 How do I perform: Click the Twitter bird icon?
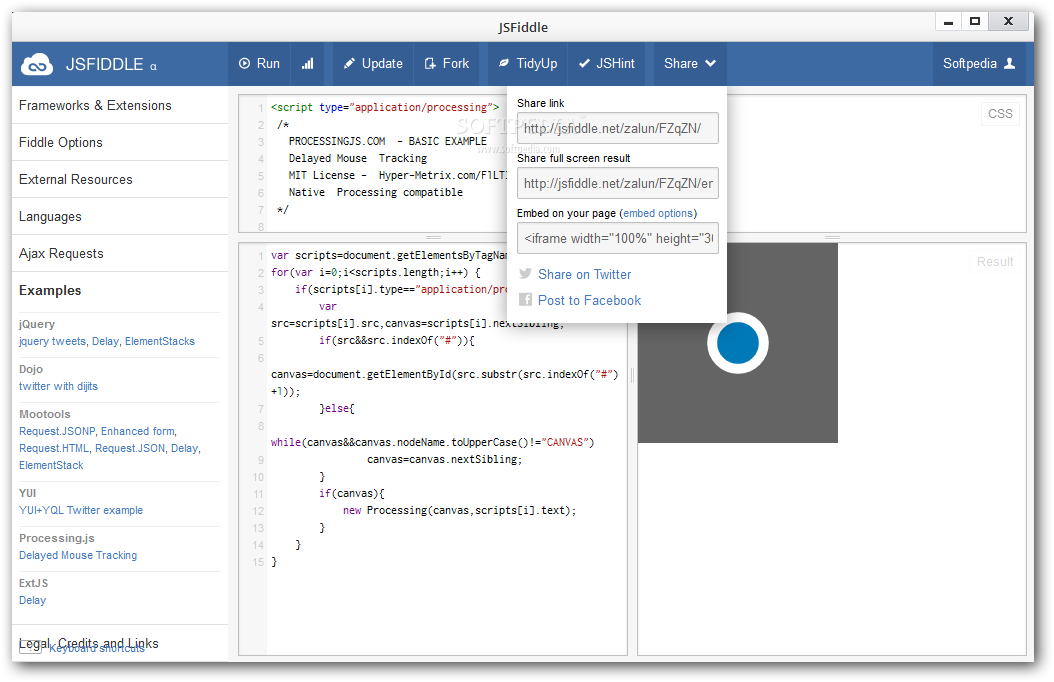pyautogui.click(x=525, y=273)
